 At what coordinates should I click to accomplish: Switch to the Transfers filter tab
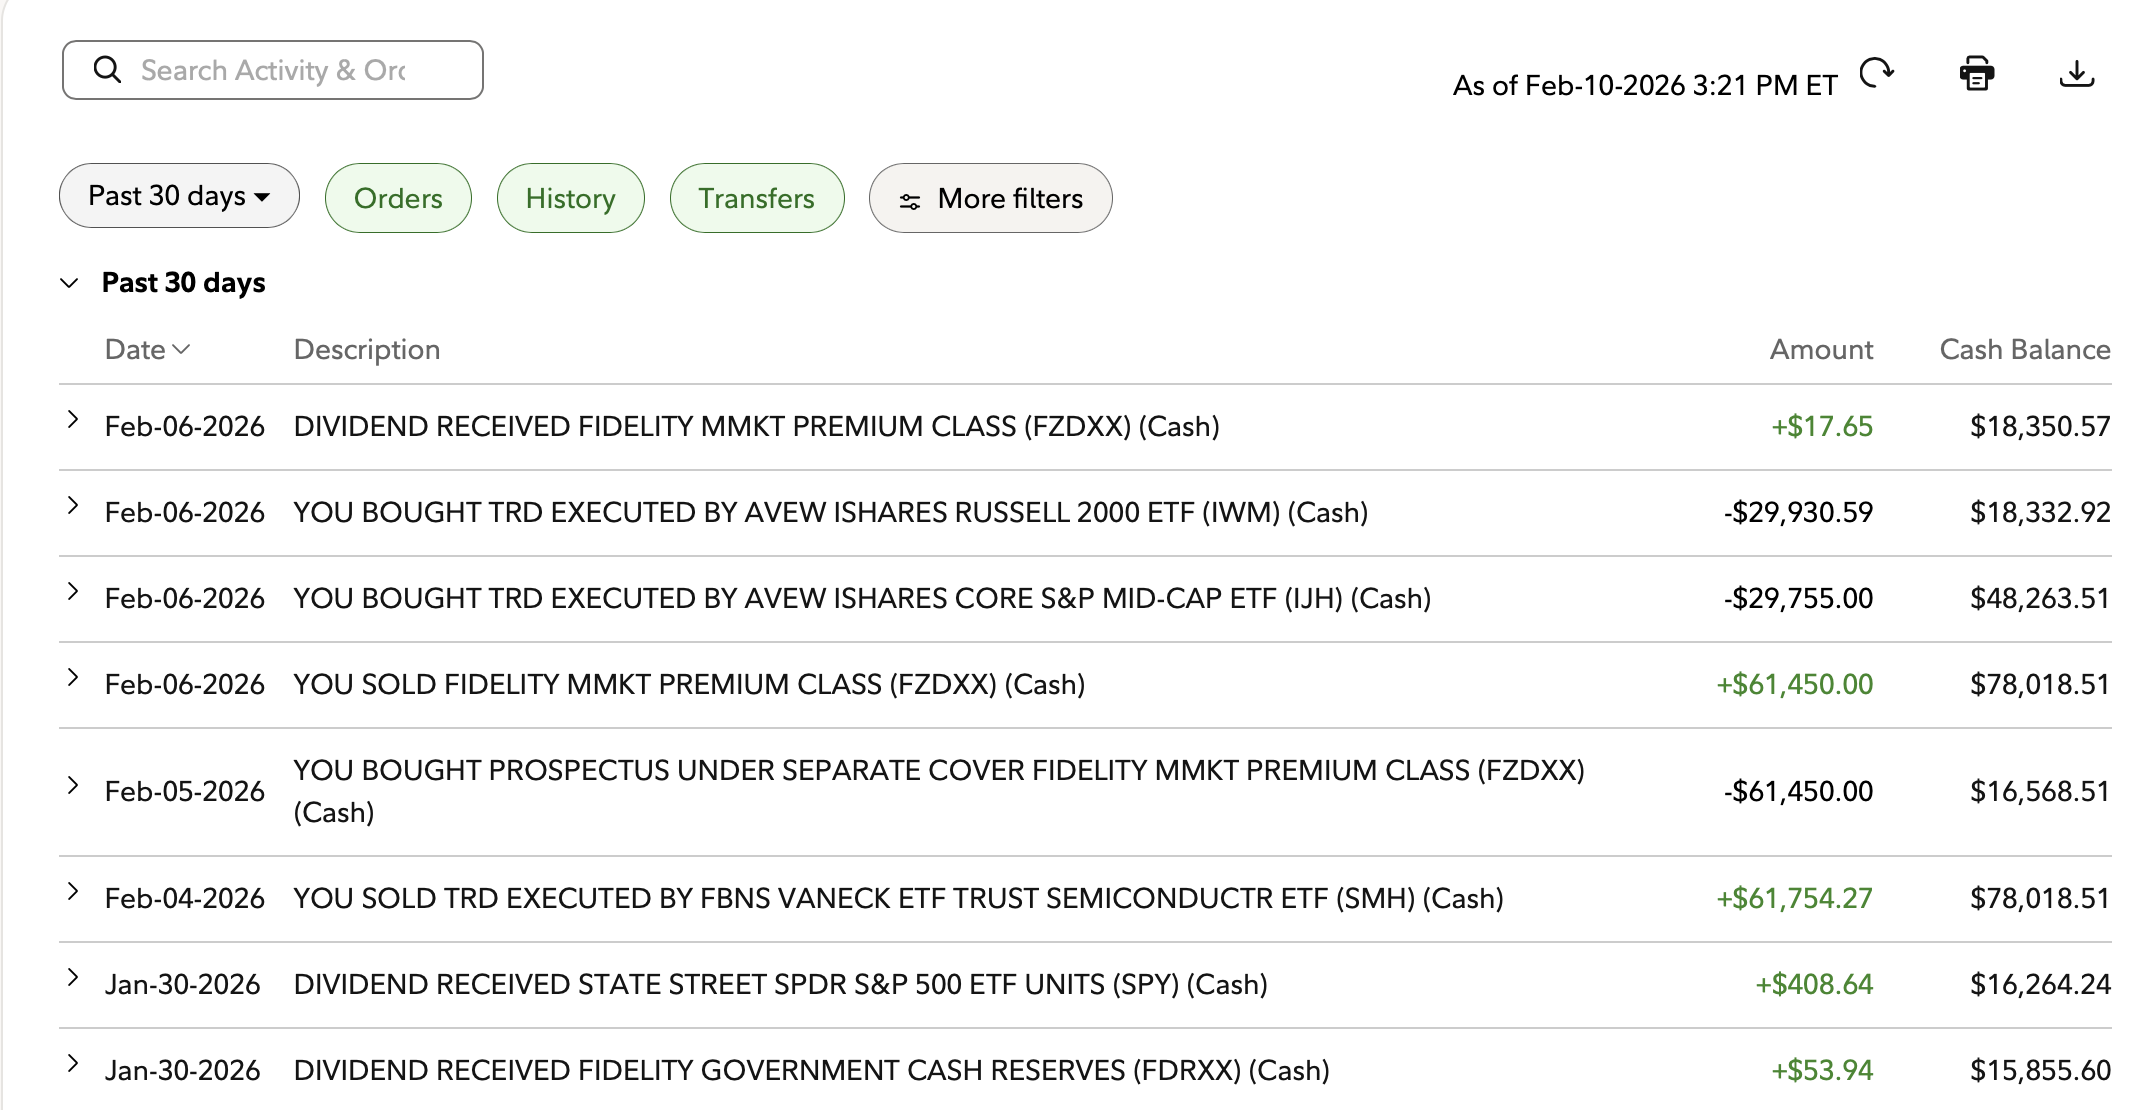tap(757, 198)
